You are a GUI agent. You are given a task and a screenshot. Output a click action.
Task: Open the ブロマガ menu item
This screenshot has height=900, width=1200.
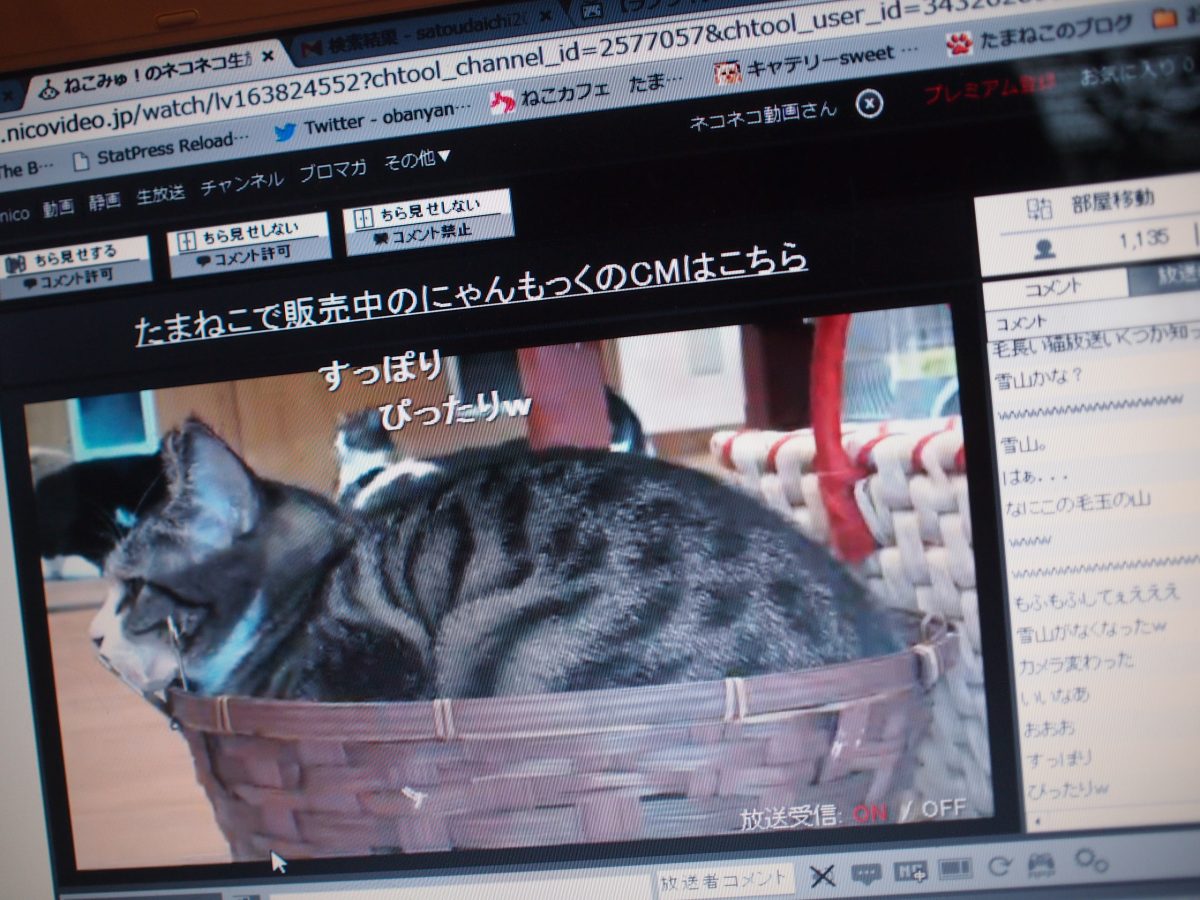click(x=333, y=172)
